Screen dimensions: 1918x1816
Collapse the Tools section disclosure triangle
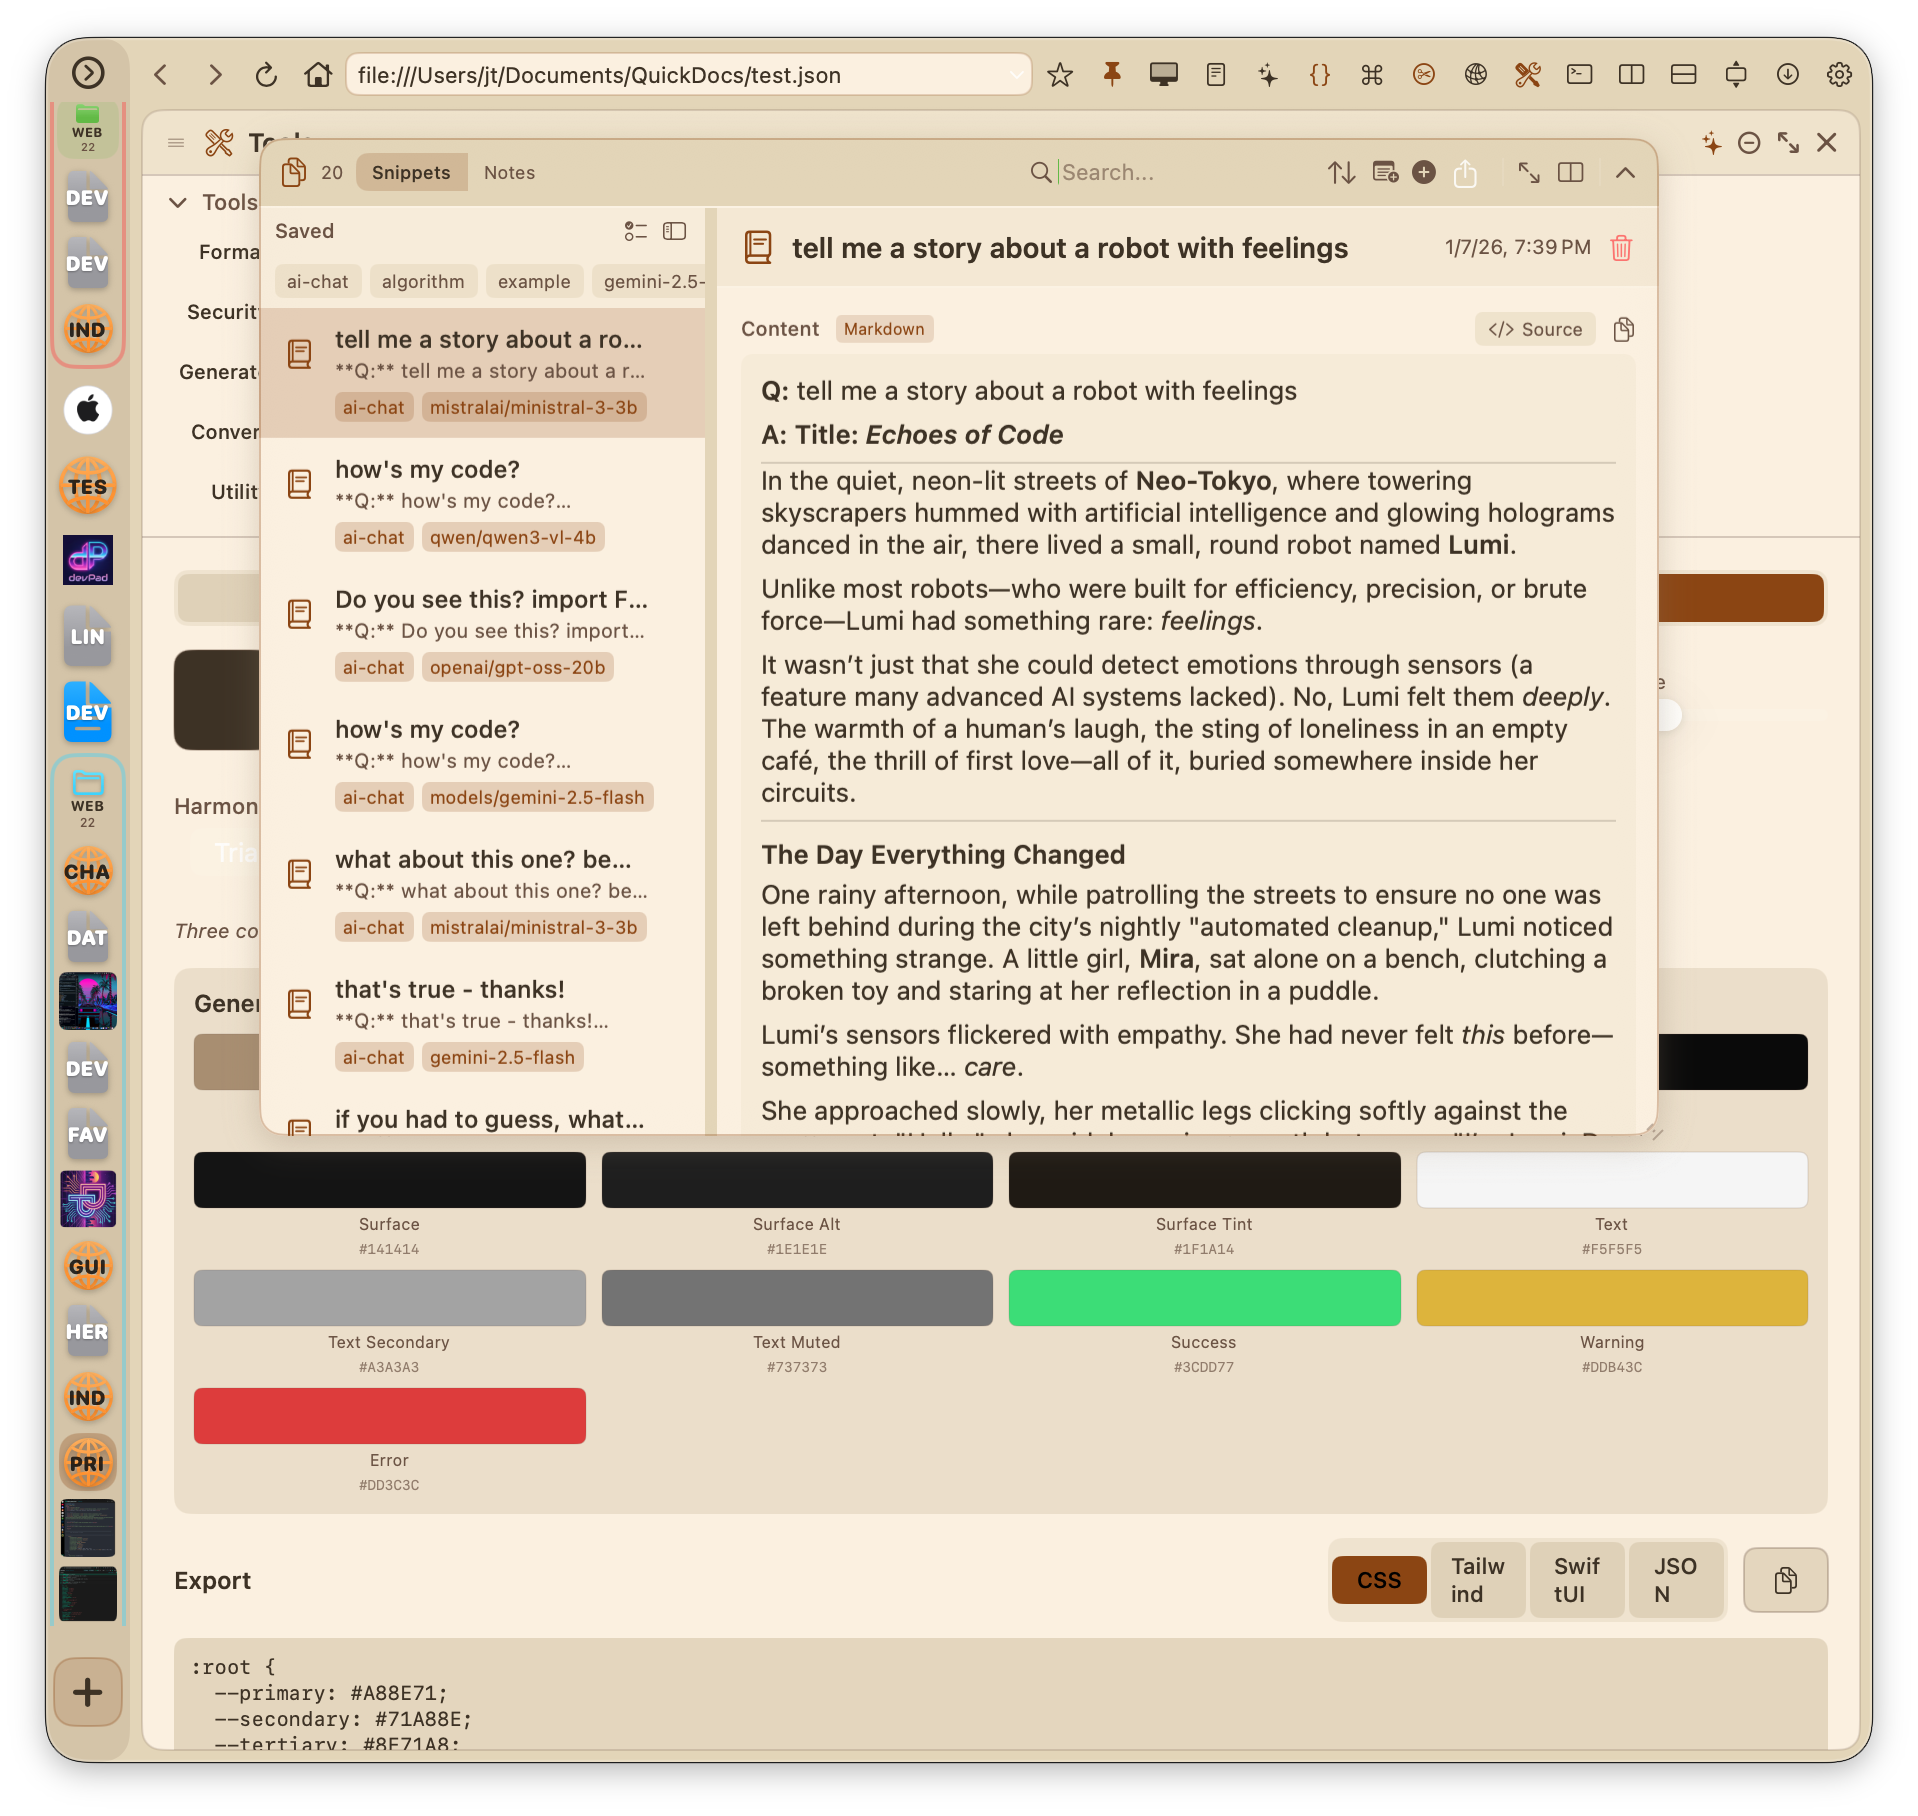178,202
